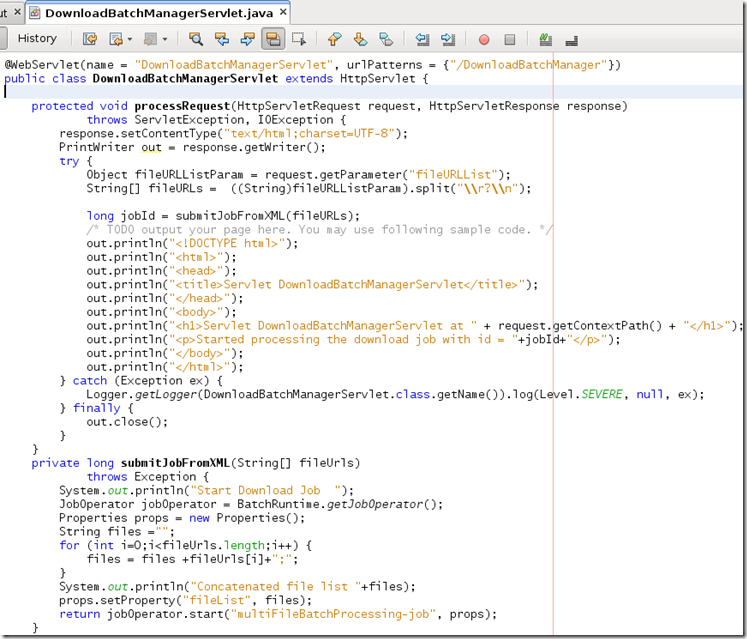The width and height of the screenshot is (747, 639).
Task: Go to the next search occurrence
Action: pyautogui.click(x=246, y=39)
